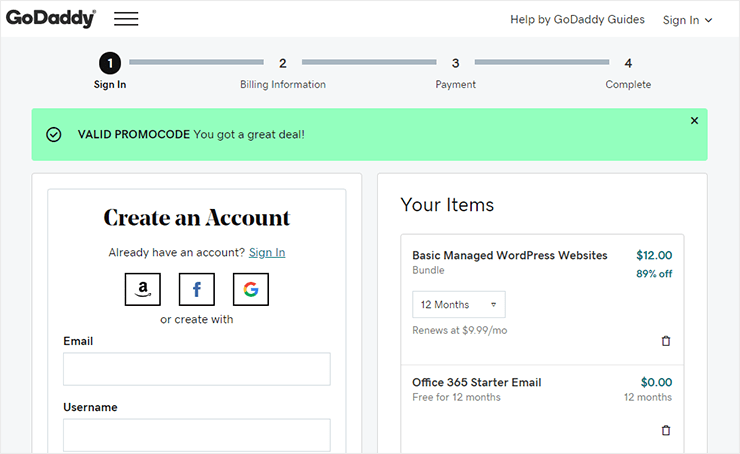Open Help by GoDaddy Guides
Screen dimensions: 740x454
[x=577, y=19]
